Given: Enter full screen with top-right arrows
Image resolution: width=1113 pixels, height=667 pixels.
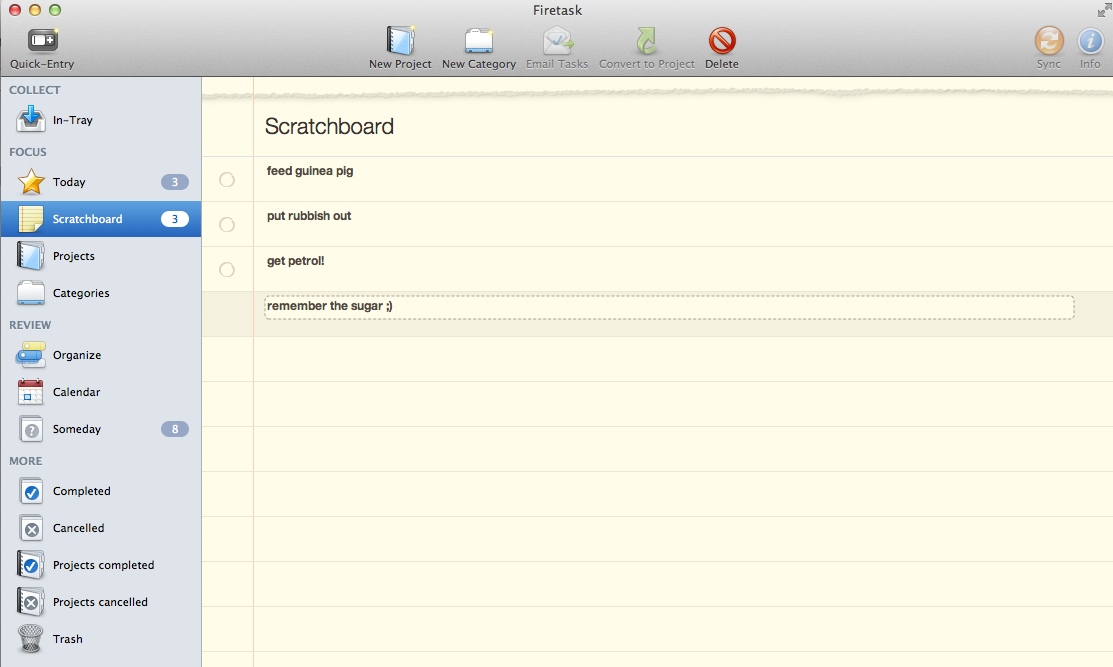Looking at the screenshot, I should (1103, 10).
